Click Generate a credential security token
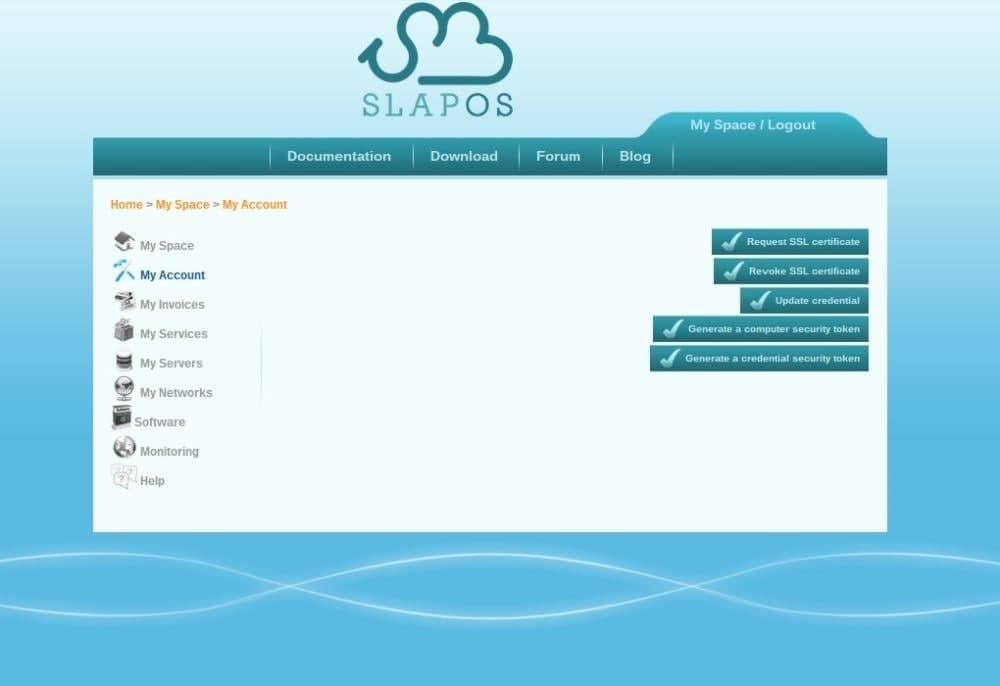 coord(759,358)
